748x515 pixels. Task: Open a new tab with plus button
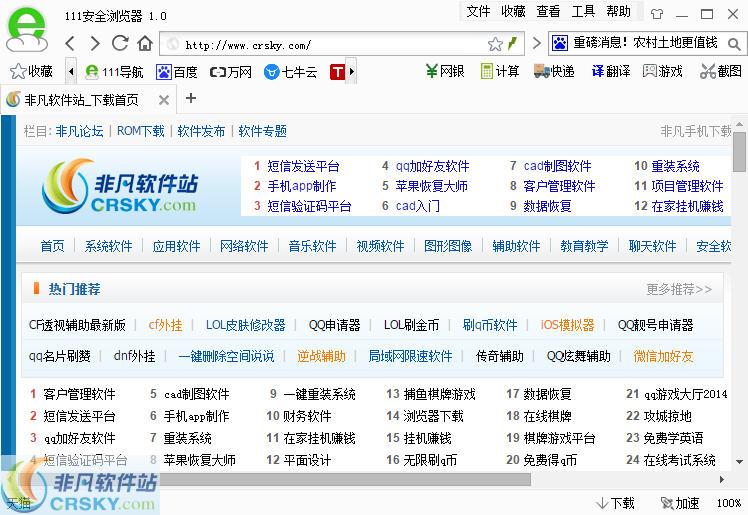point(191,98)
